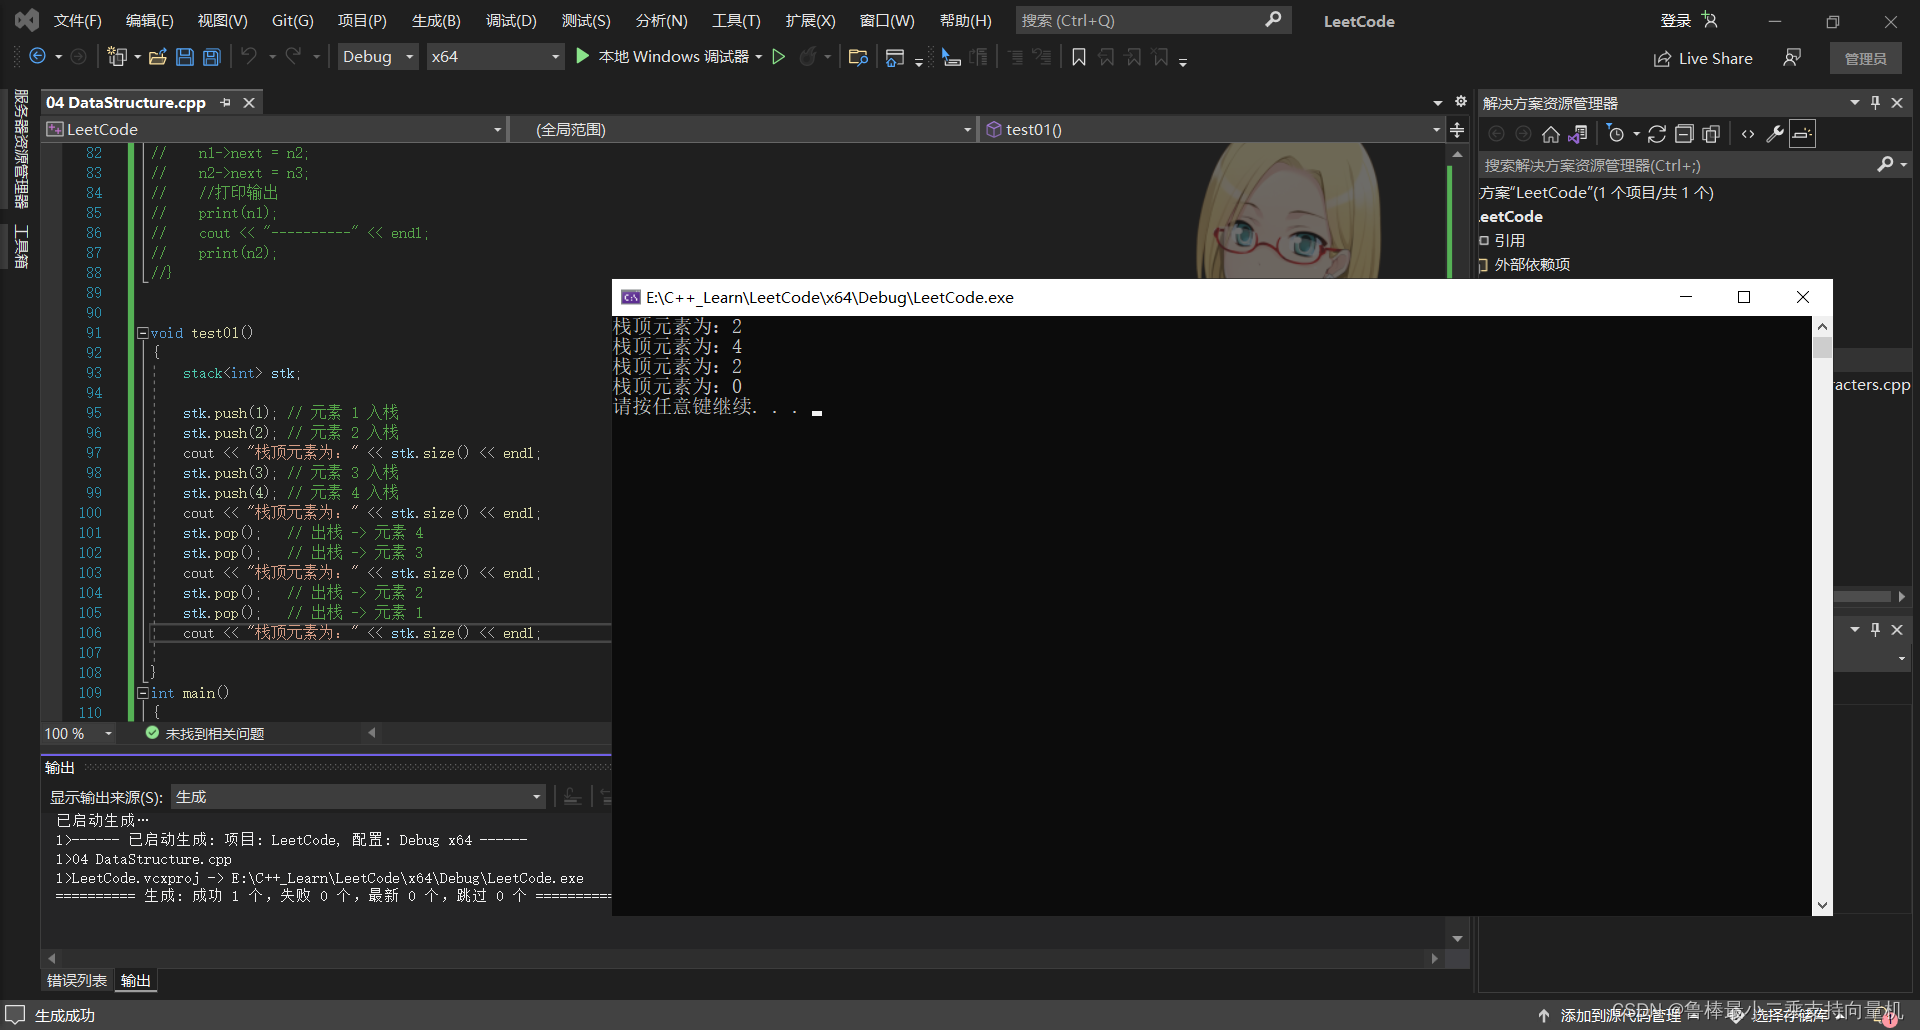
Task: Toggle auto-hide pin on Solution Explorer panel
Action: [1875, 103]
